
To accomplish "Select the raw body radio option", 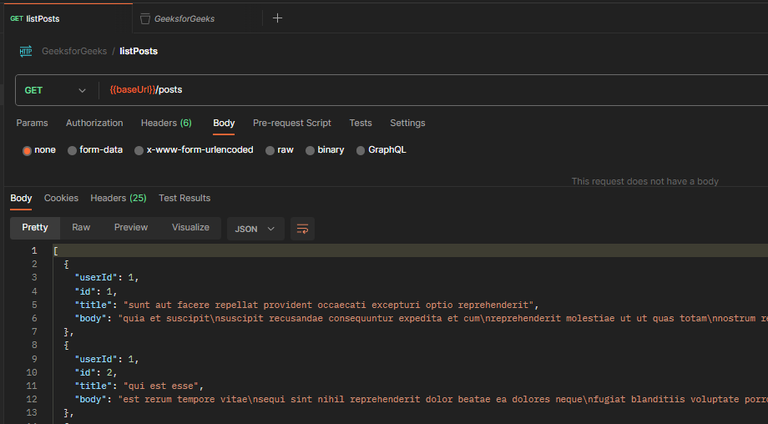I will [270, 150].
